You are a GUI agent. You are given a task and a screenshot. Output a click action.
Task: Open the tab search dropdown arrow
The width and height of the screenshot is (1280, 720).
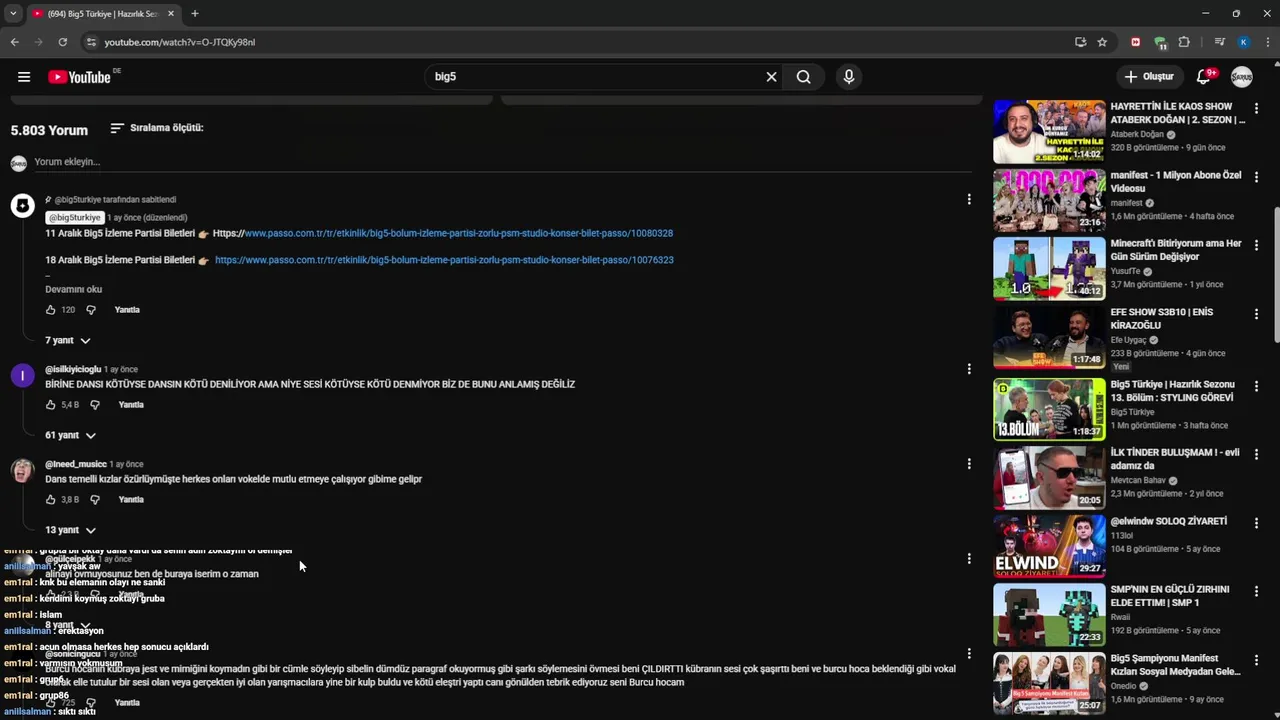pos(13,13)
